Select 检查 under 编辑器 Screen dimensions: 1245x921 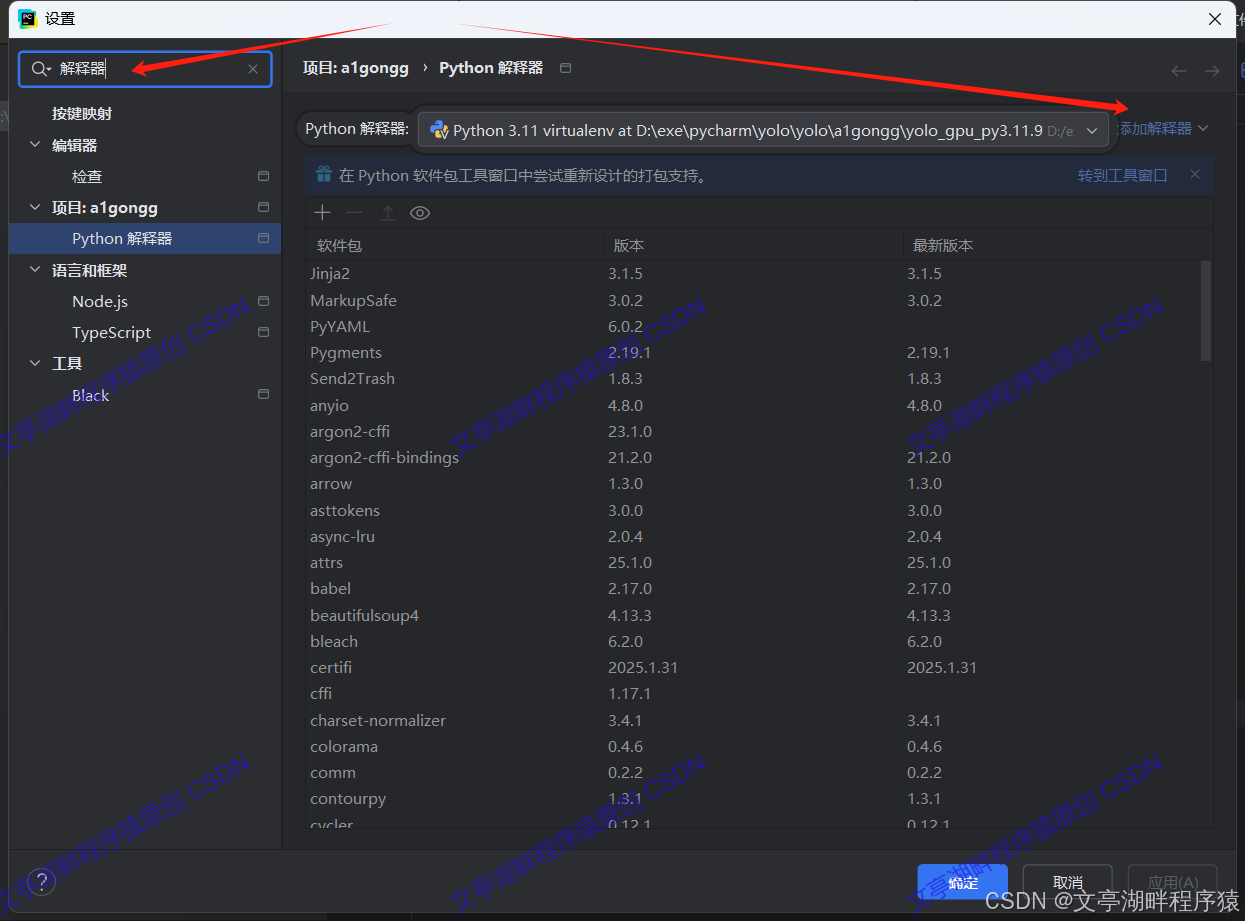[x=87, y=176]
